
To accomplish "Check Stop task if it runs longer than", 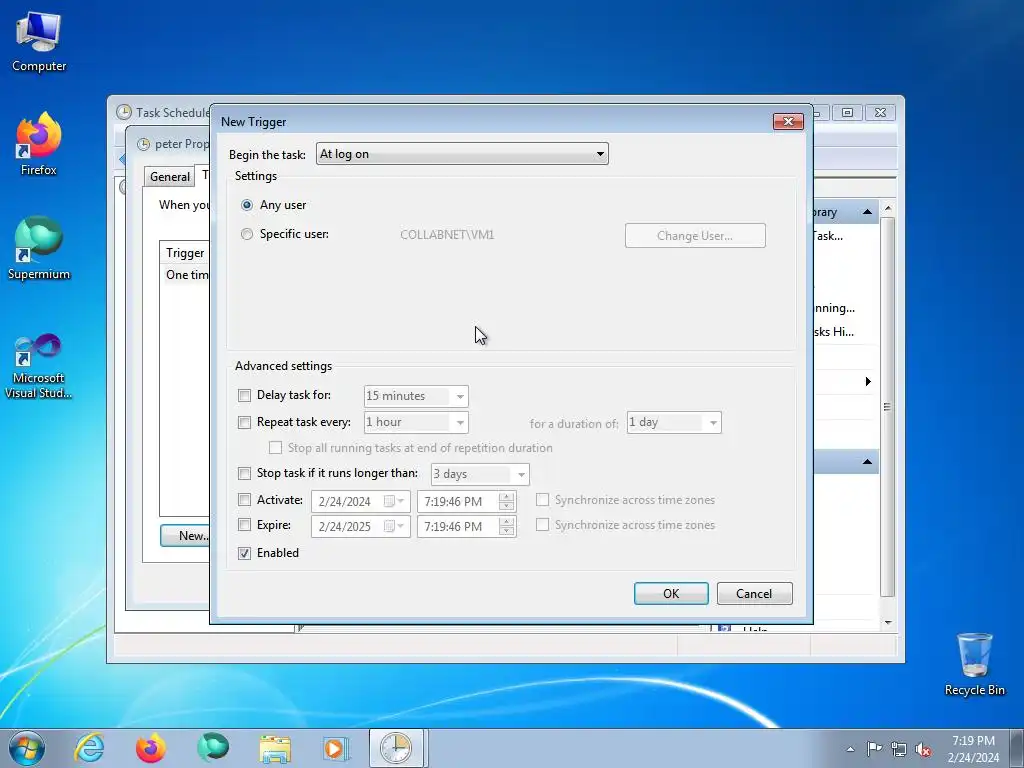I will tap(244, 473).
